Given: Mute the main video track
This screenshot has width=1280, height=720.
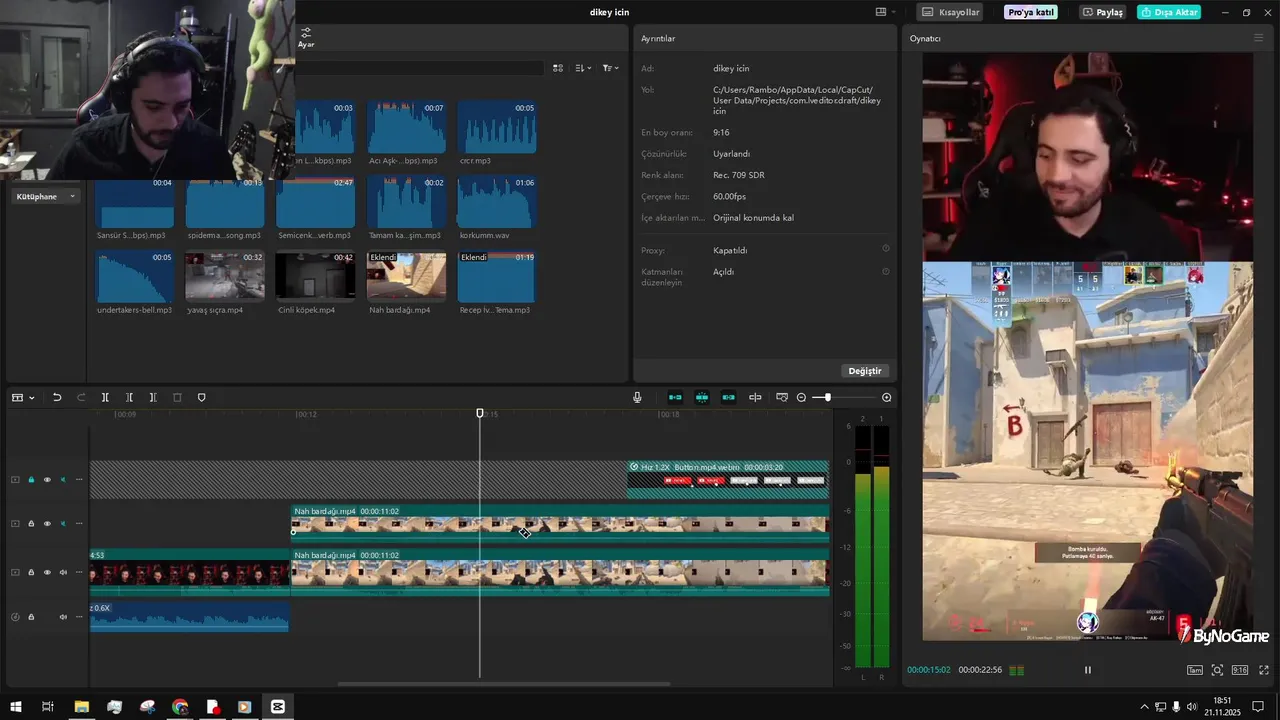Looking at the screenshot, I should [63, 572].
